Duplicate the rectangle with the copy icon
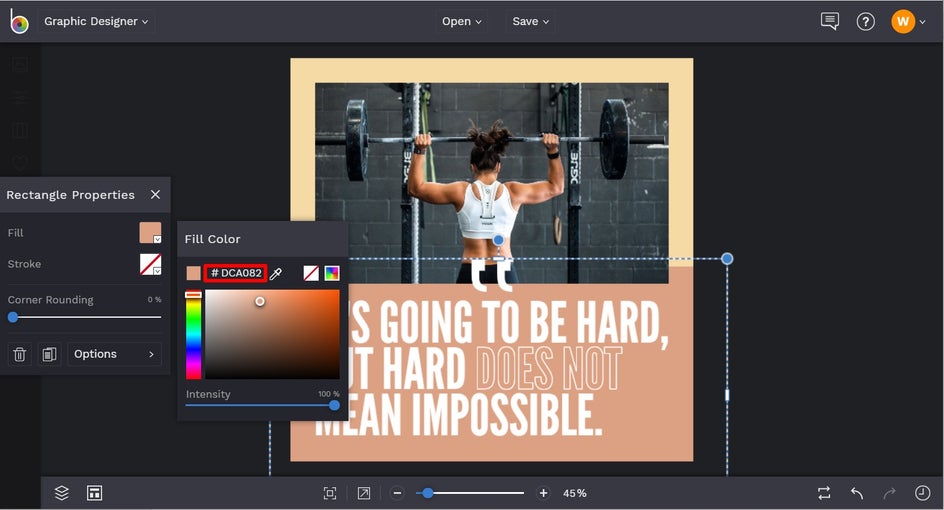The image size is (944, 510). 49,354
